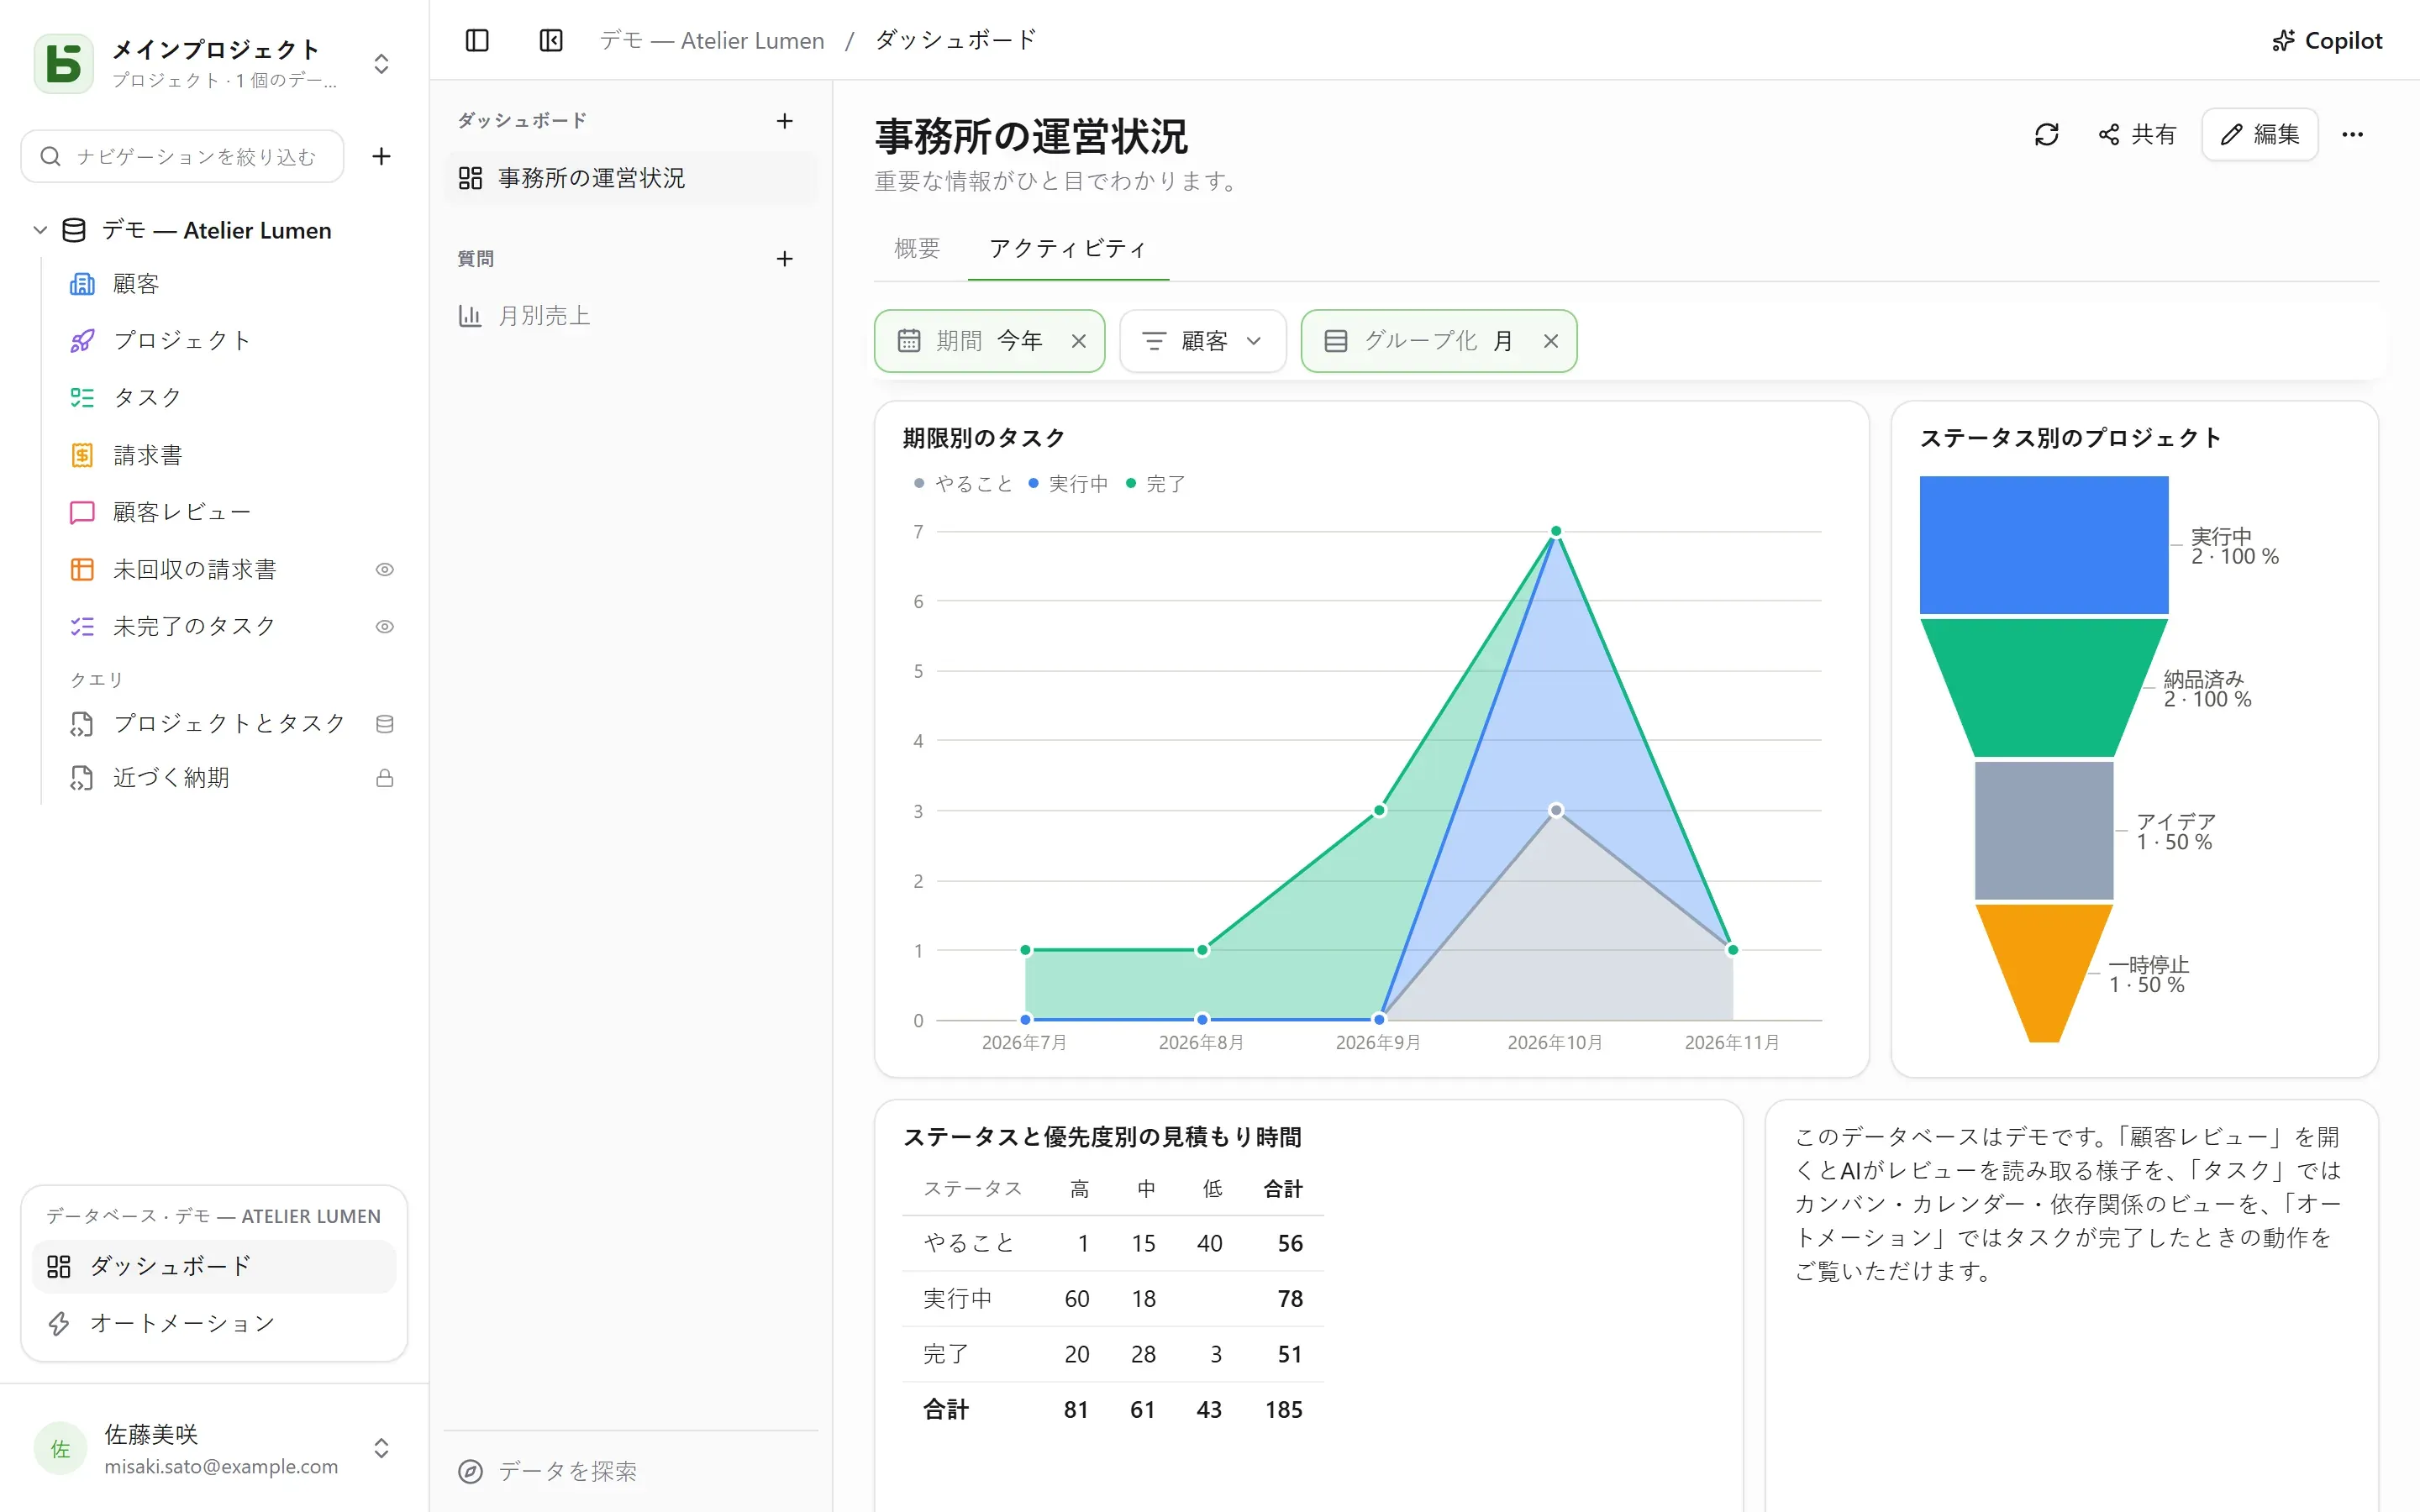Click the 共有 share button
This screenshot has width=2420, height=1512.
[x=2137, y=134]
